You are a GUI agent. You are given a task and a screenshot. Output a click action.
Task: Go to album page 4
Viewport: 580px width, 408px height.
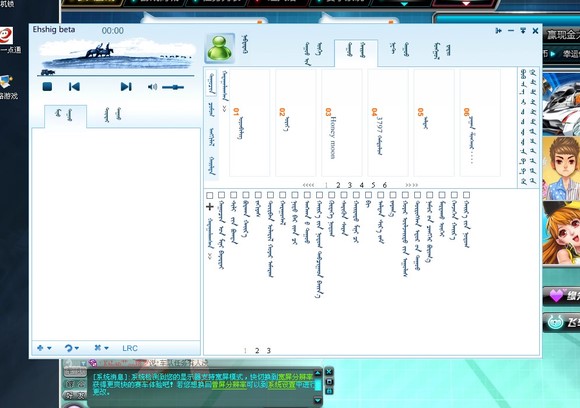pos(361,185)
